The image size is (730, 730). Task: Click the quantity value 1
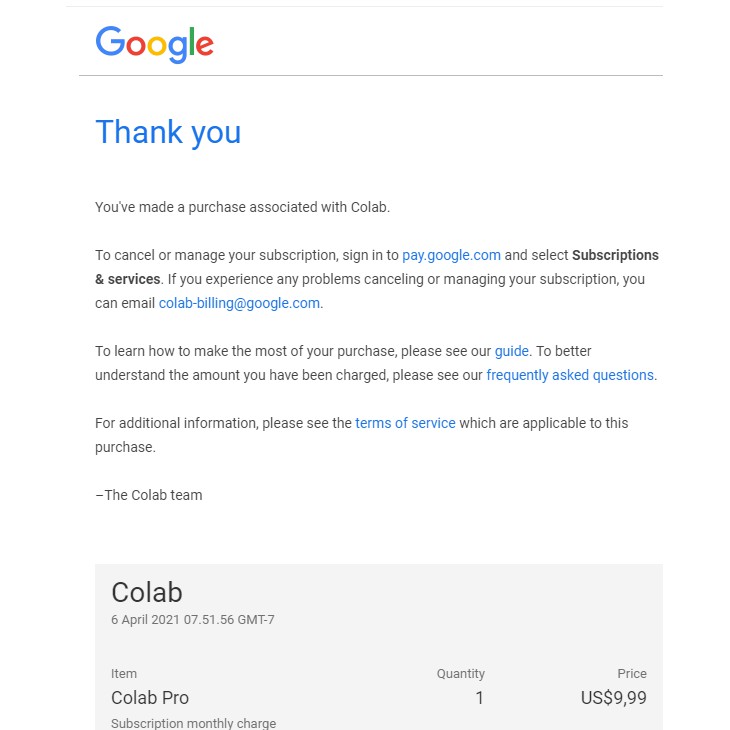tap(480, 697)
